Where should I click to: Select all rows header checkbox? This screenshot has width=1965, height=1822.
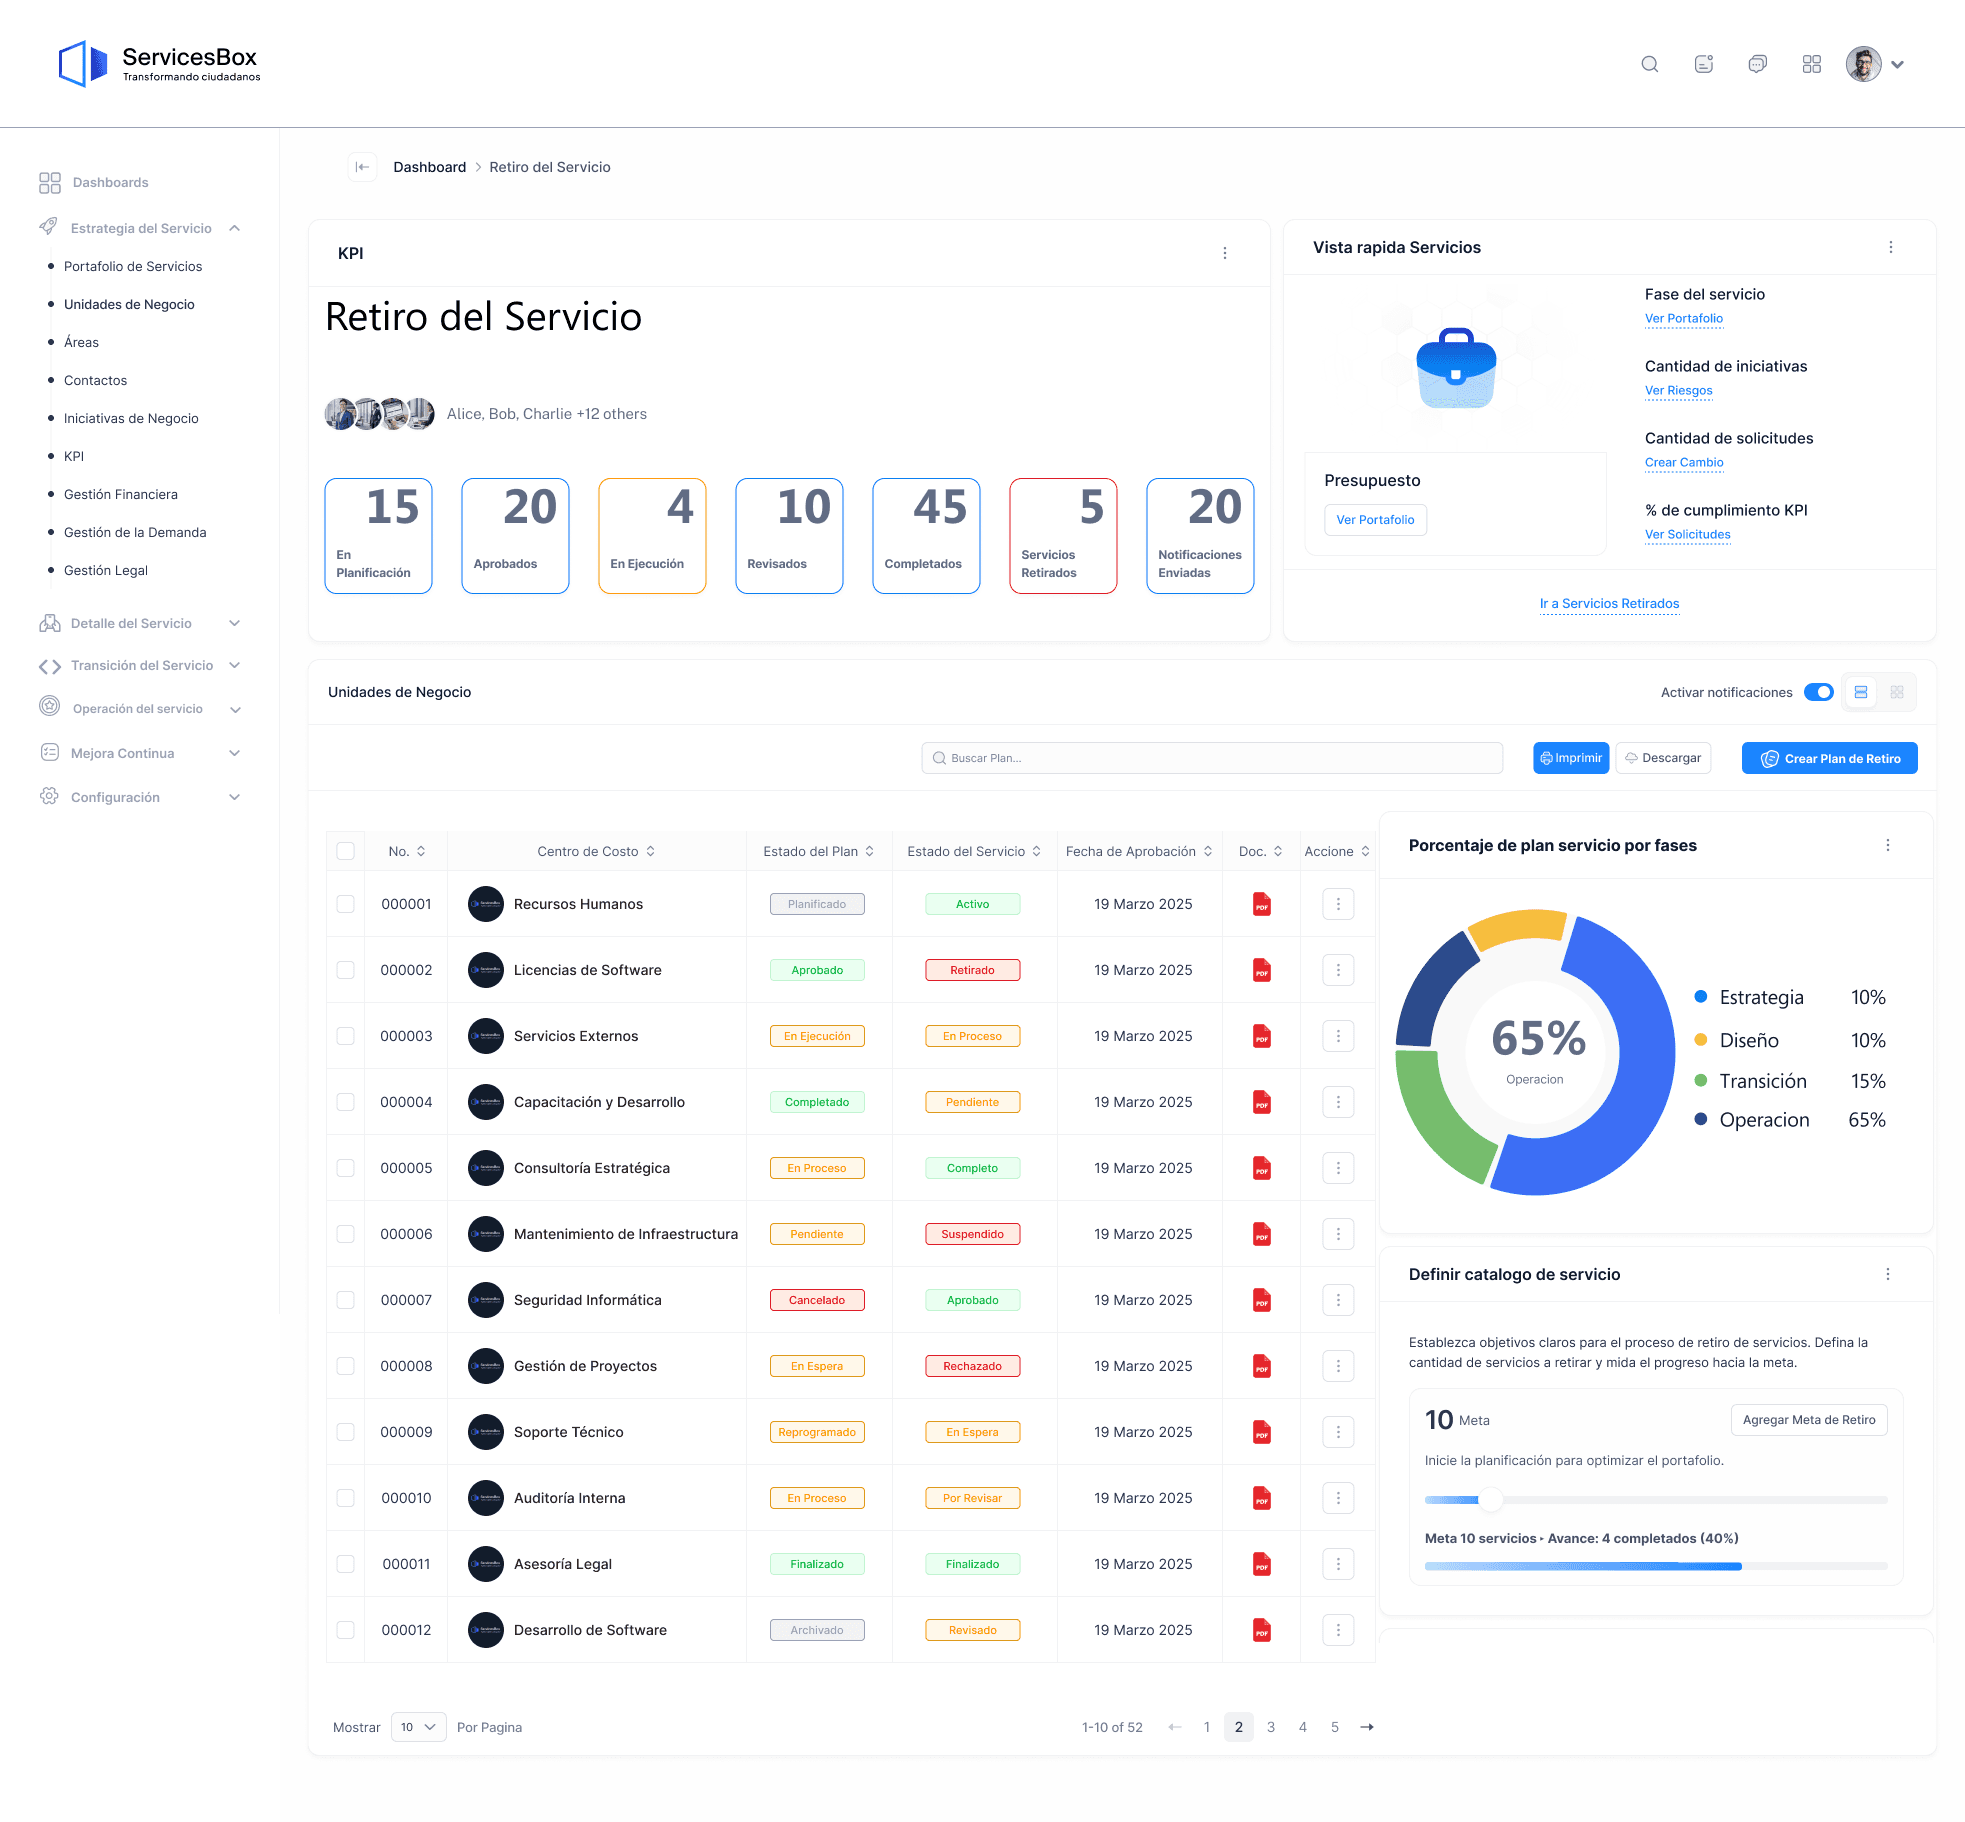[346, 851]
